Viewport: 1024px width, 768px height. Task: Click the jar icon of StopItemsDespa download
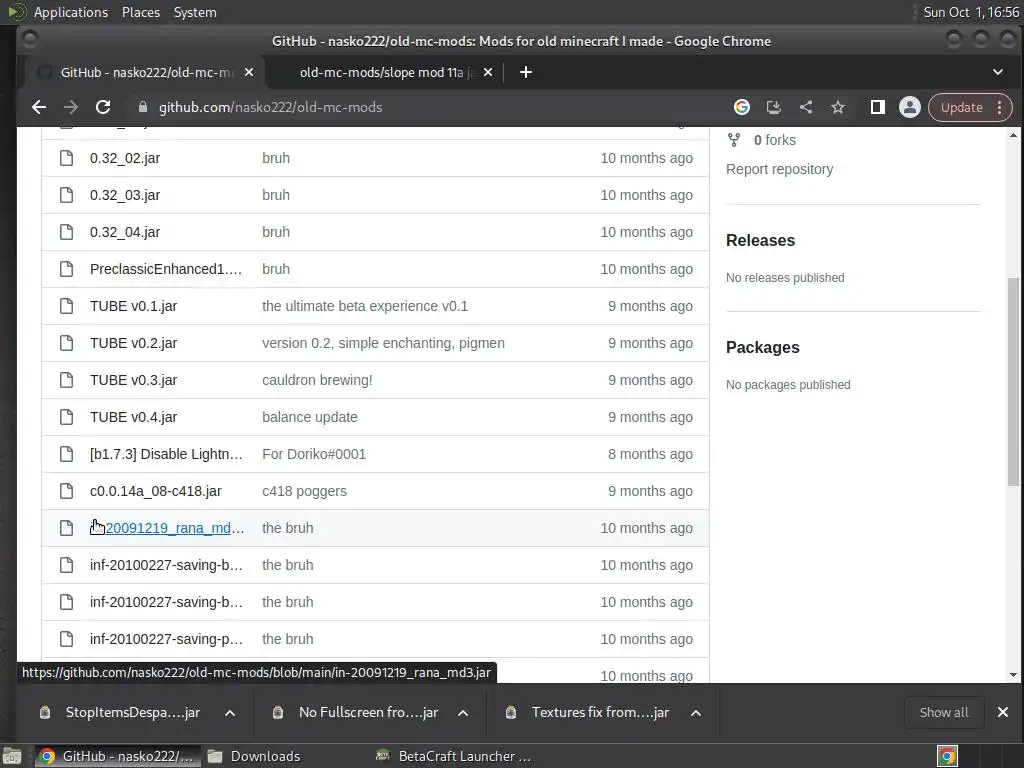click(45, 712)
